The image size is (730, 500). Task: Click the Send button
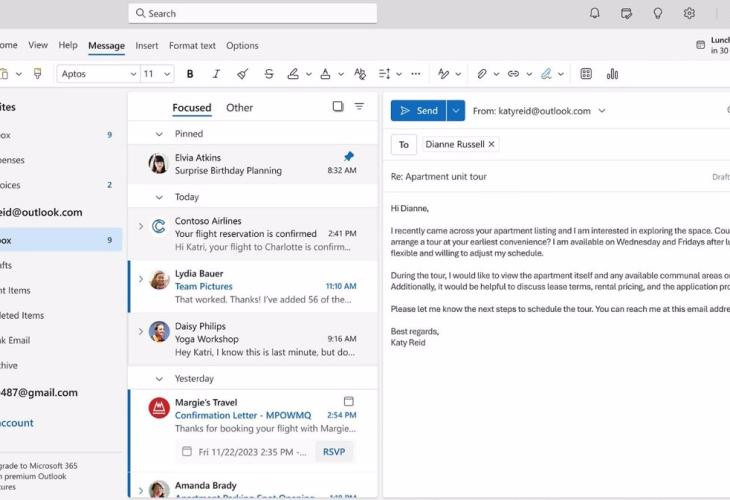[x=417, y=111]
